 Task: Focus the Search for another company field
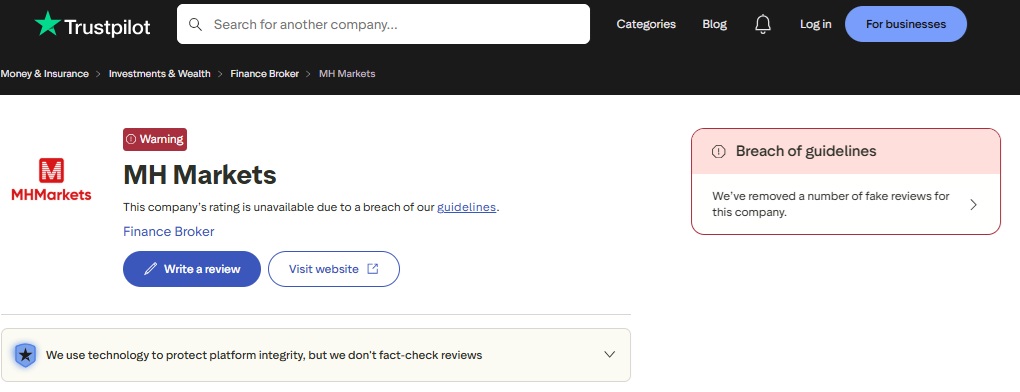(383, 25)
